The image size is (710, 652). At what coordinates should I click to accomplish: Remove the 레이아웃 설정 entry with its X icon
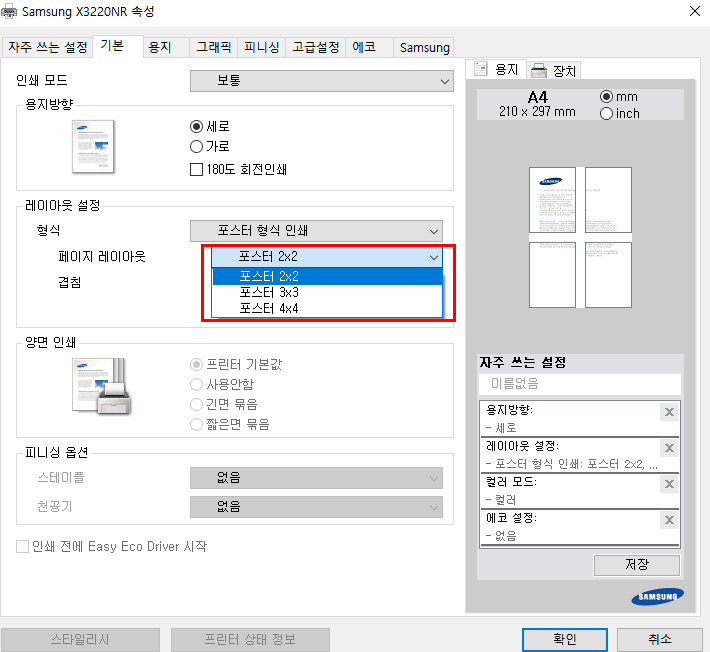(x=669, y=448)
